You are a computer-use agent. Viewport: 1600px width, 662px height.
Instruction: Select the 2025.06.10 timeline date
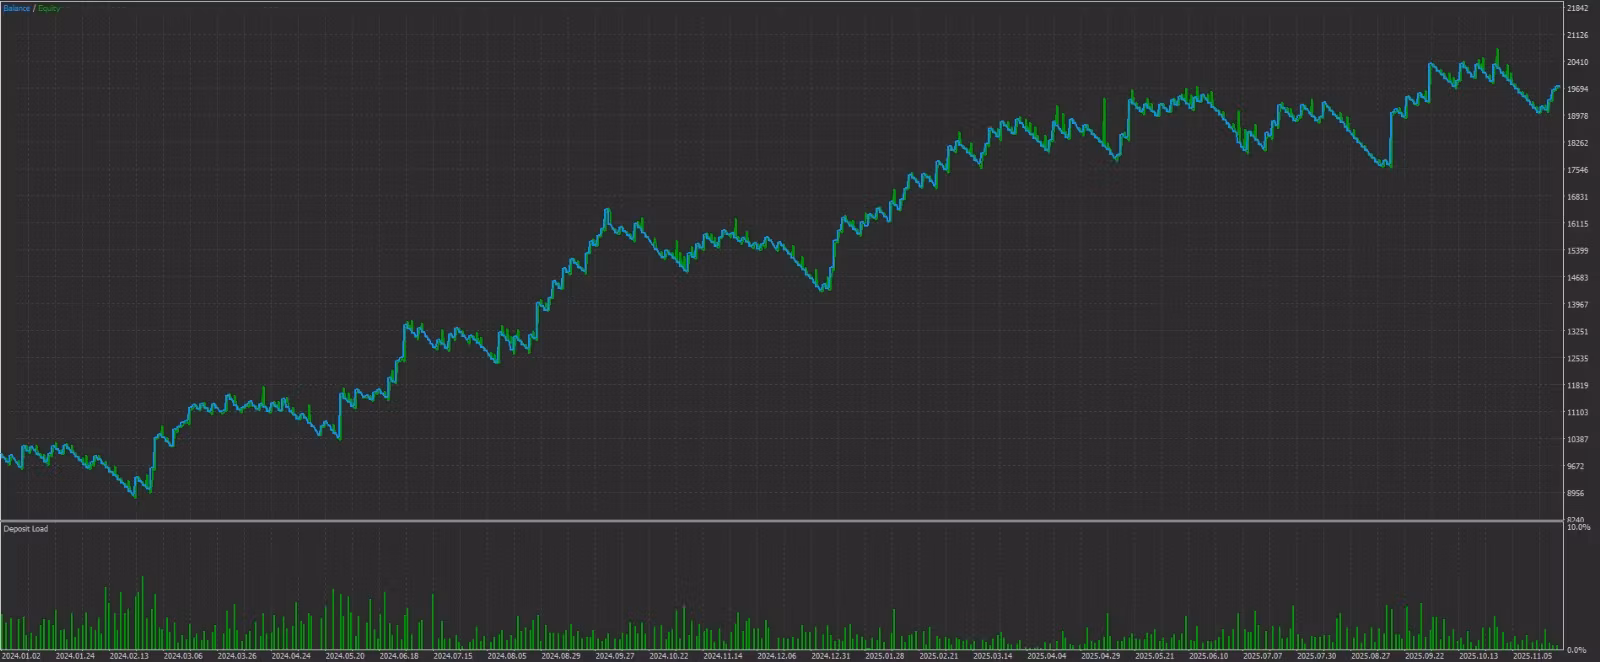pyautogui.click(x=1209, y=656)
